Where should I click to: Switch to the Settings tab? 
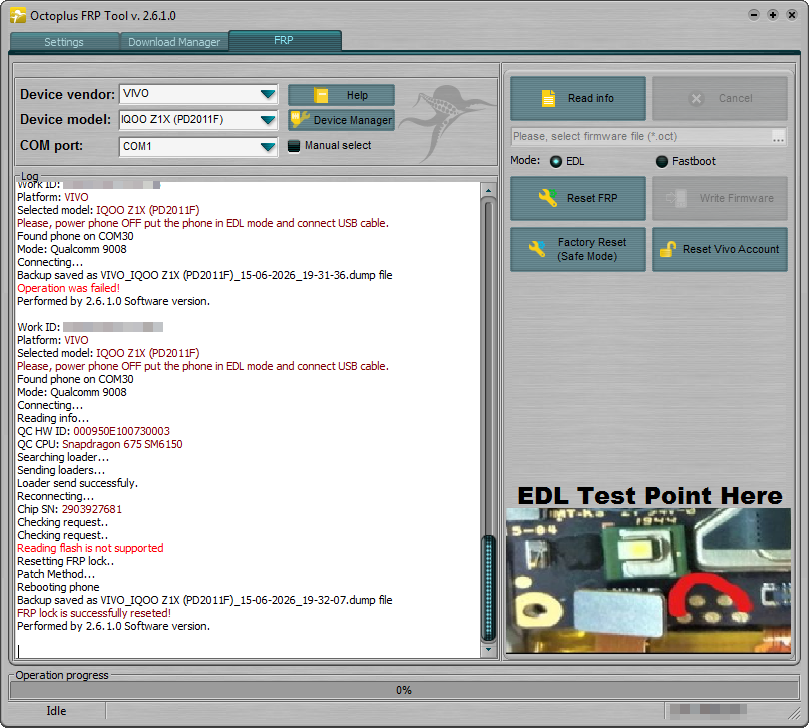[x=64, y=42]
